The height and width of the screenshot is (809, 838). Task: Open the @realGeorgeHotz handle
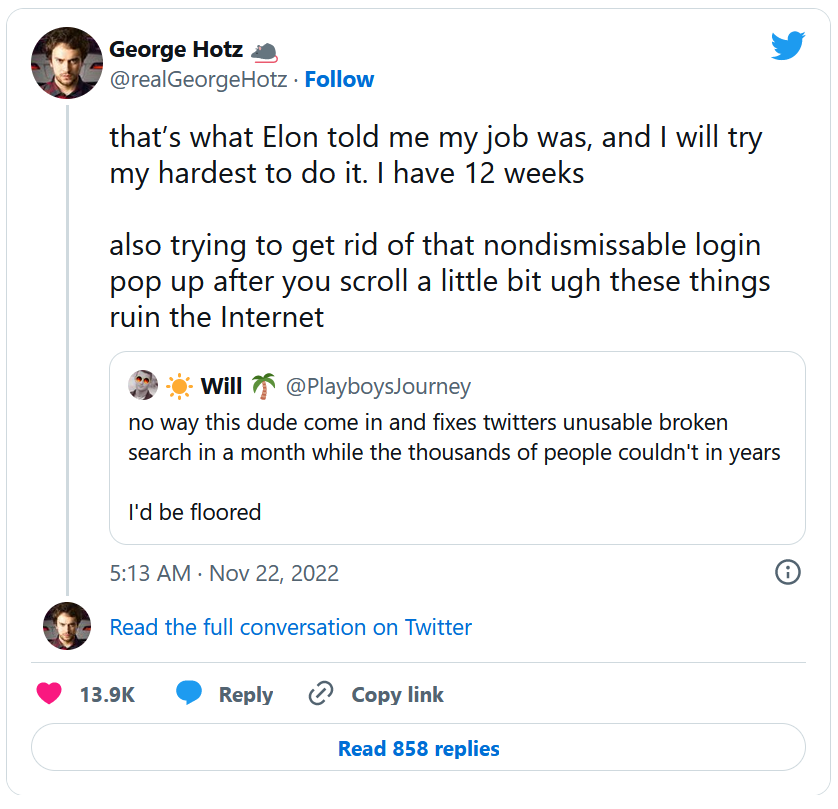198,80
